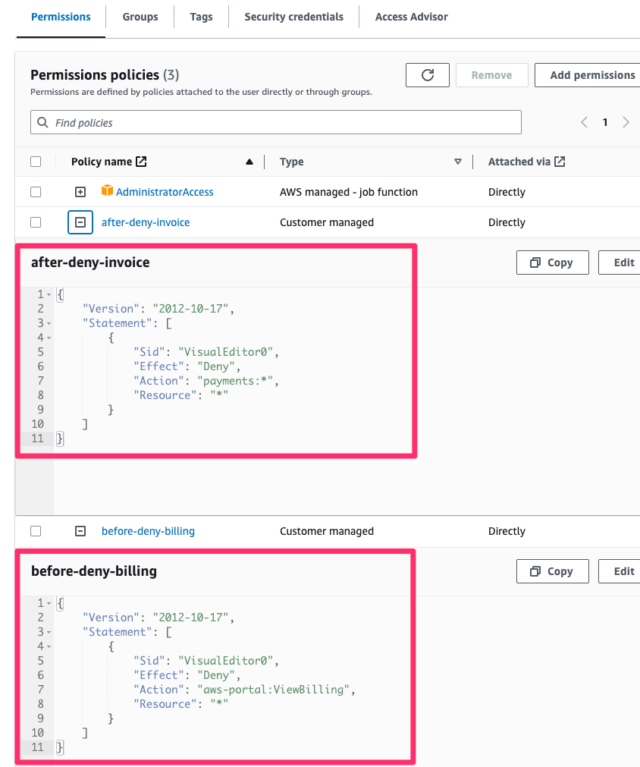Open the Access Advisor tab
This screenshot has width=640, height=767.
pos(411,17)
